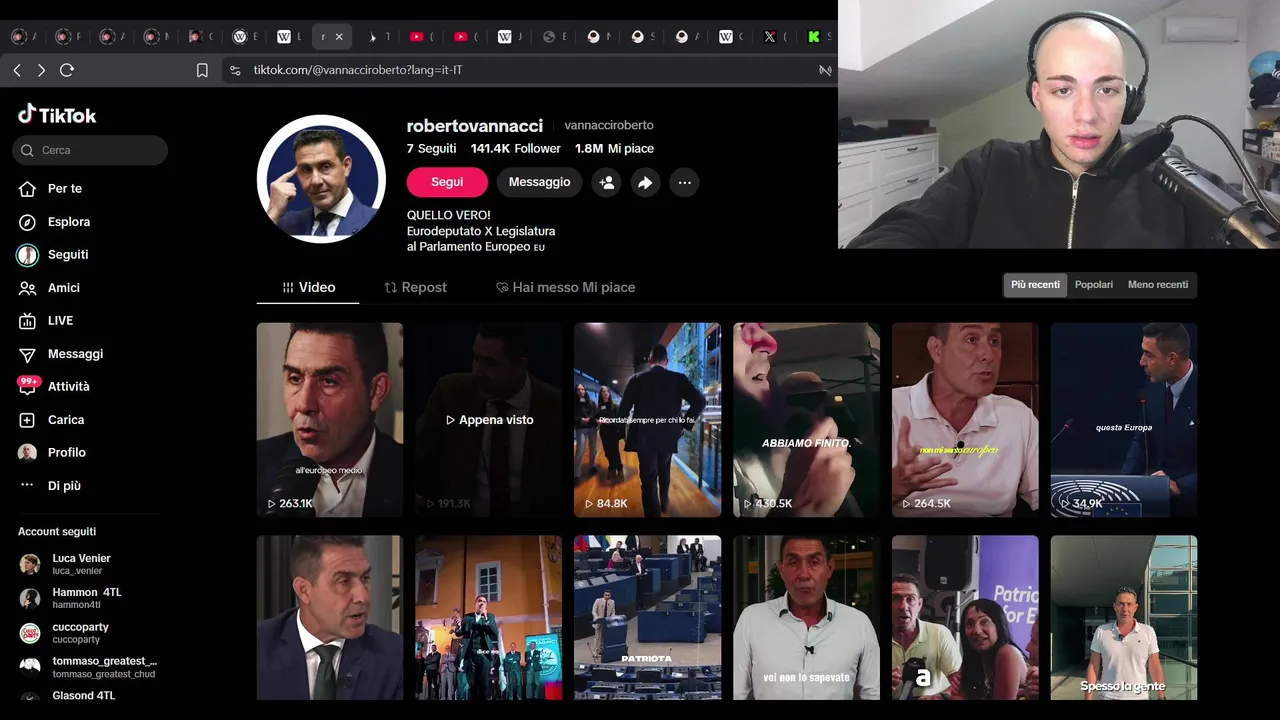
Task: Open the questa Europa video
Action: coord(1124,420)
